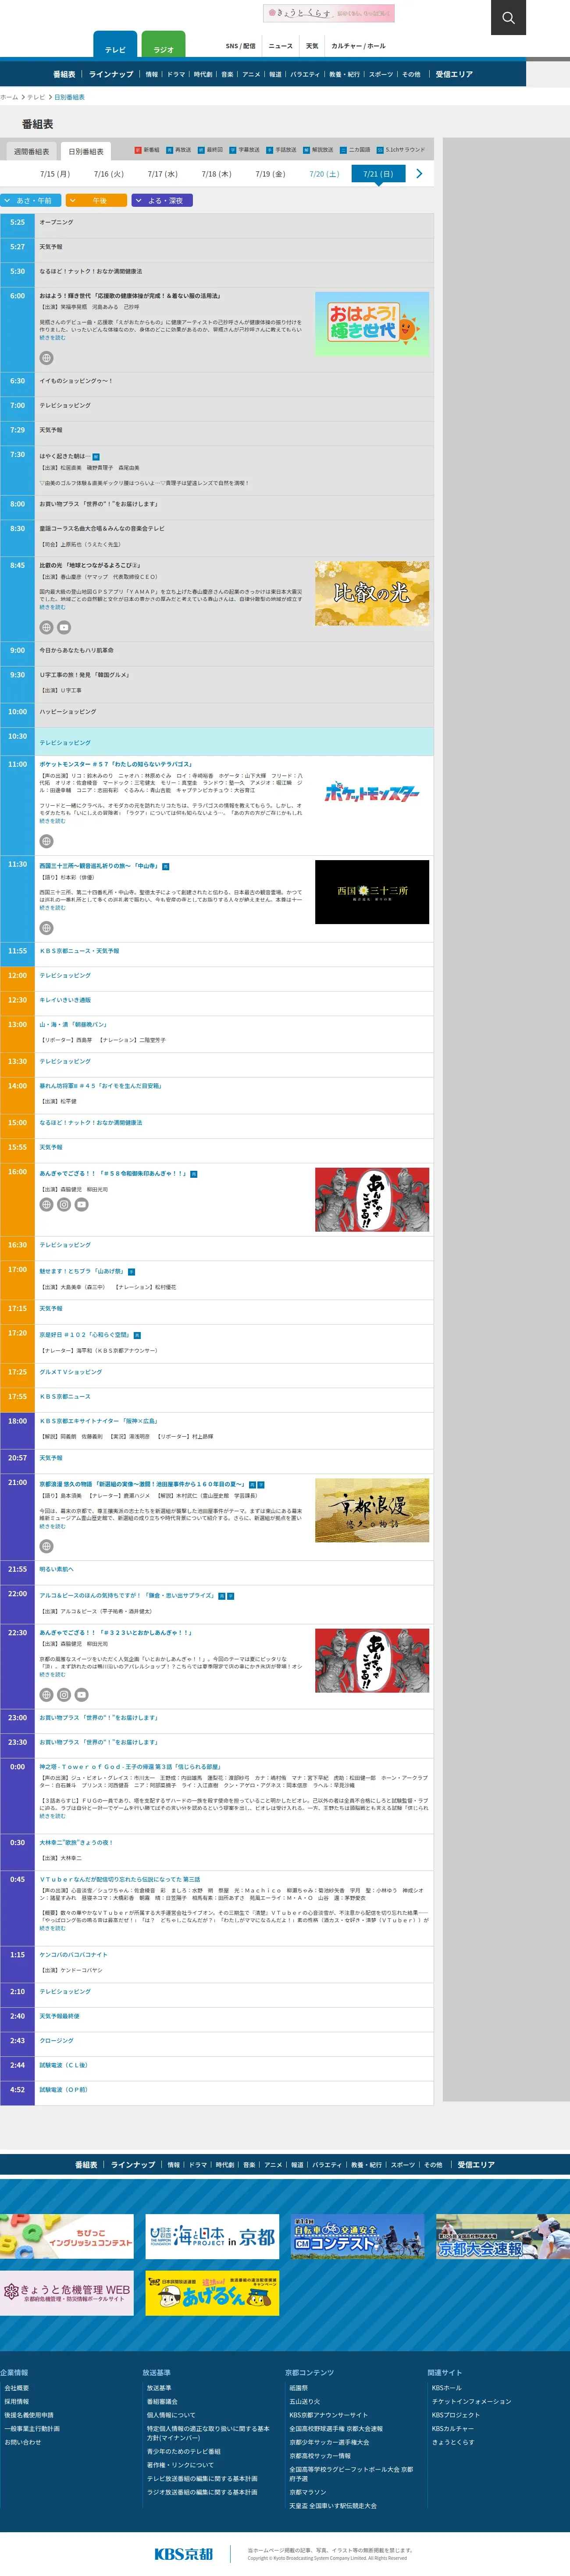
Task: Open 比叡の光 program thumbnail
Action: click(372, 593)
